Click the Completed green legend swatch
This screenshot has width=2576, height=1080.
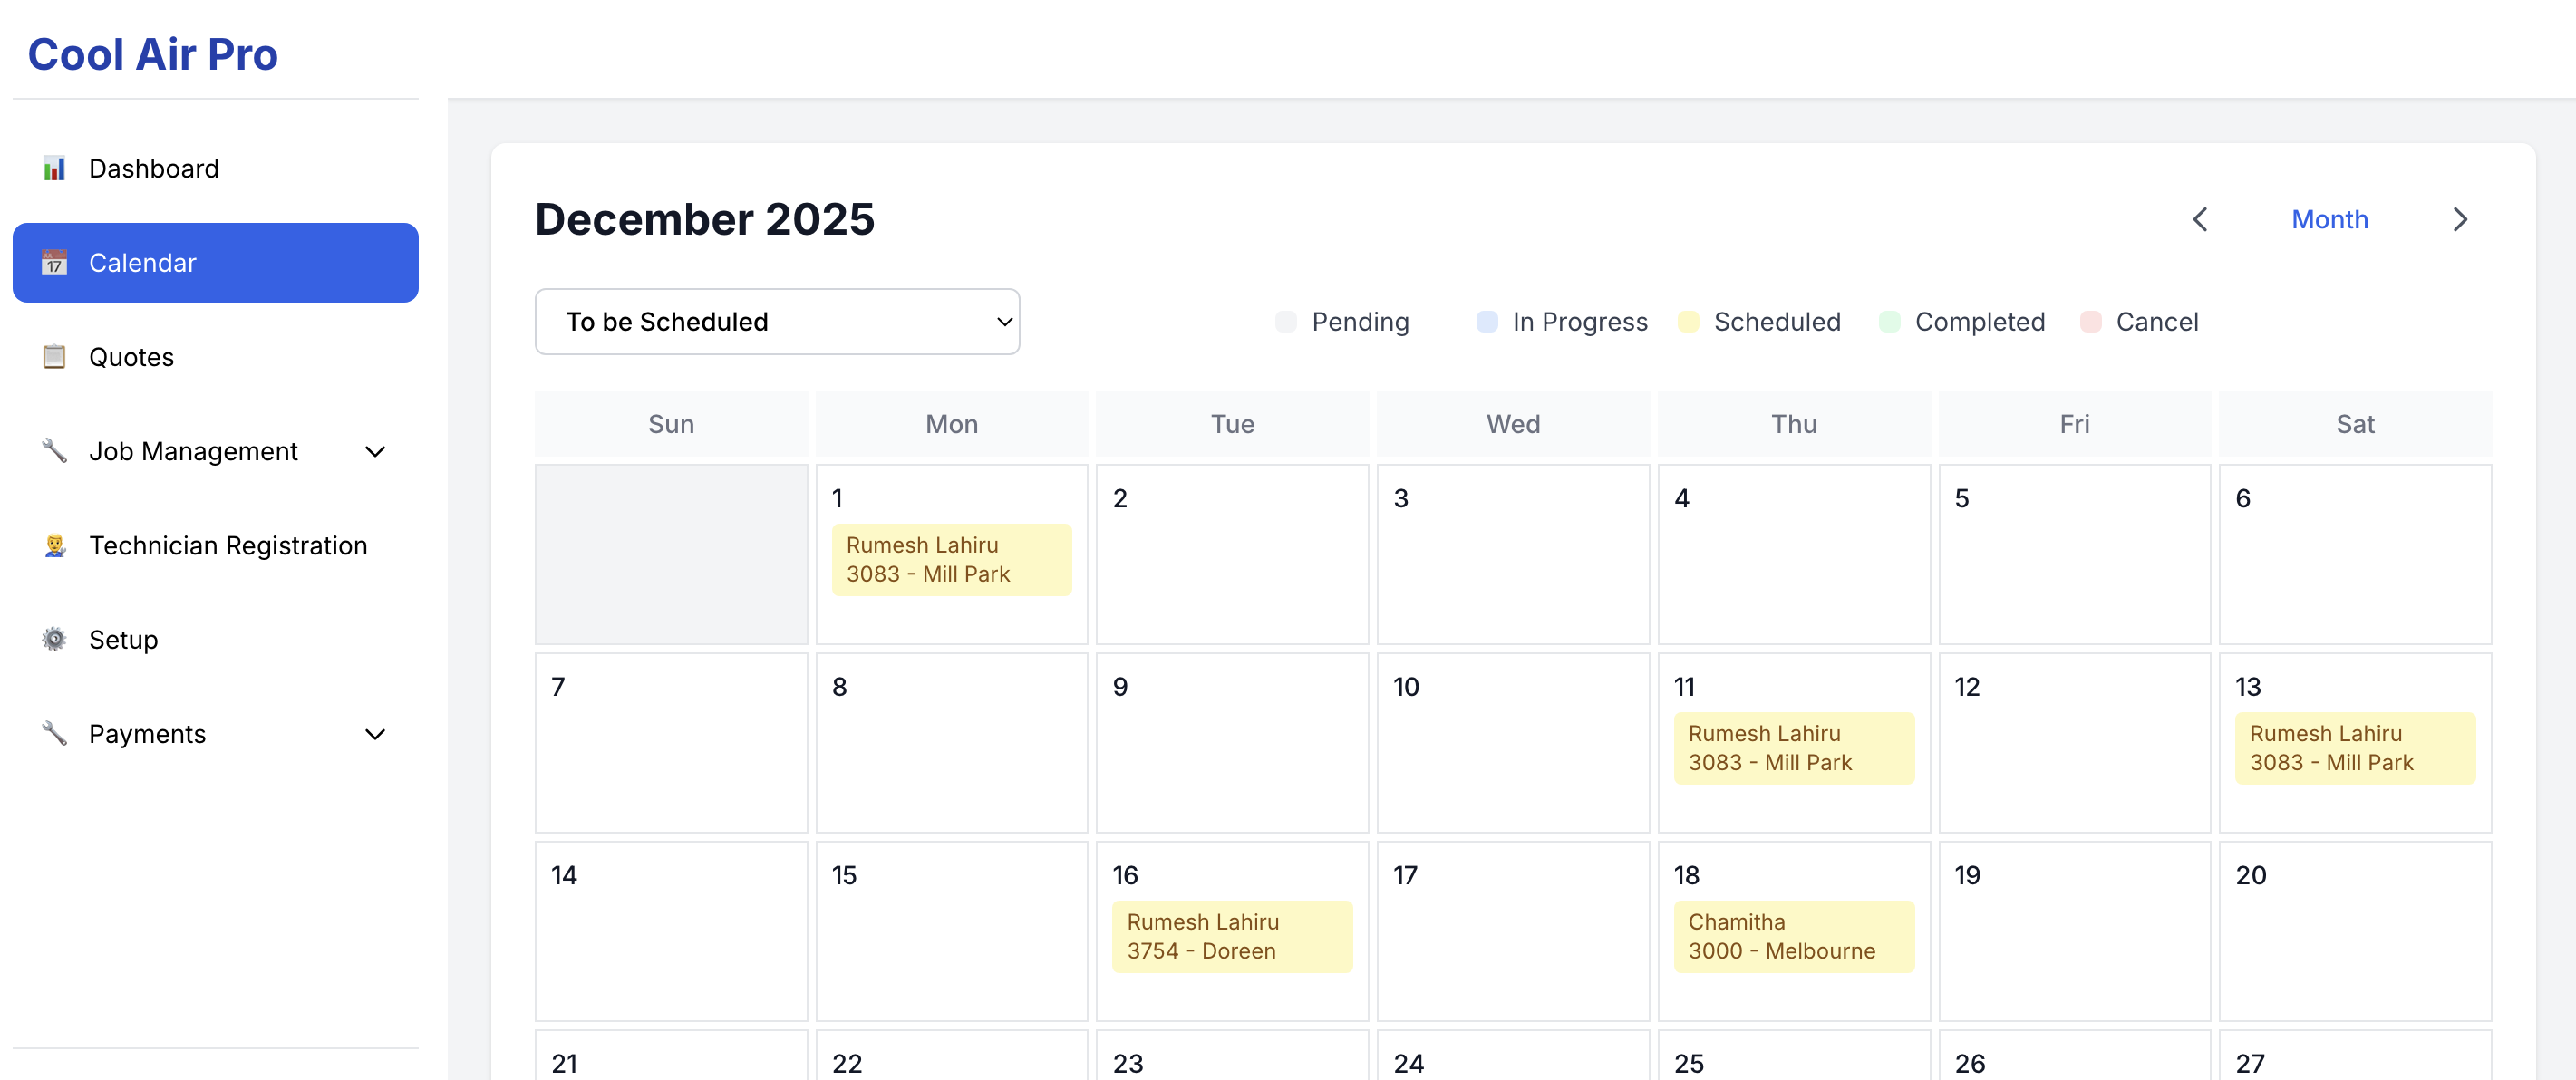pyautogui.click(x=1889, y=322)
